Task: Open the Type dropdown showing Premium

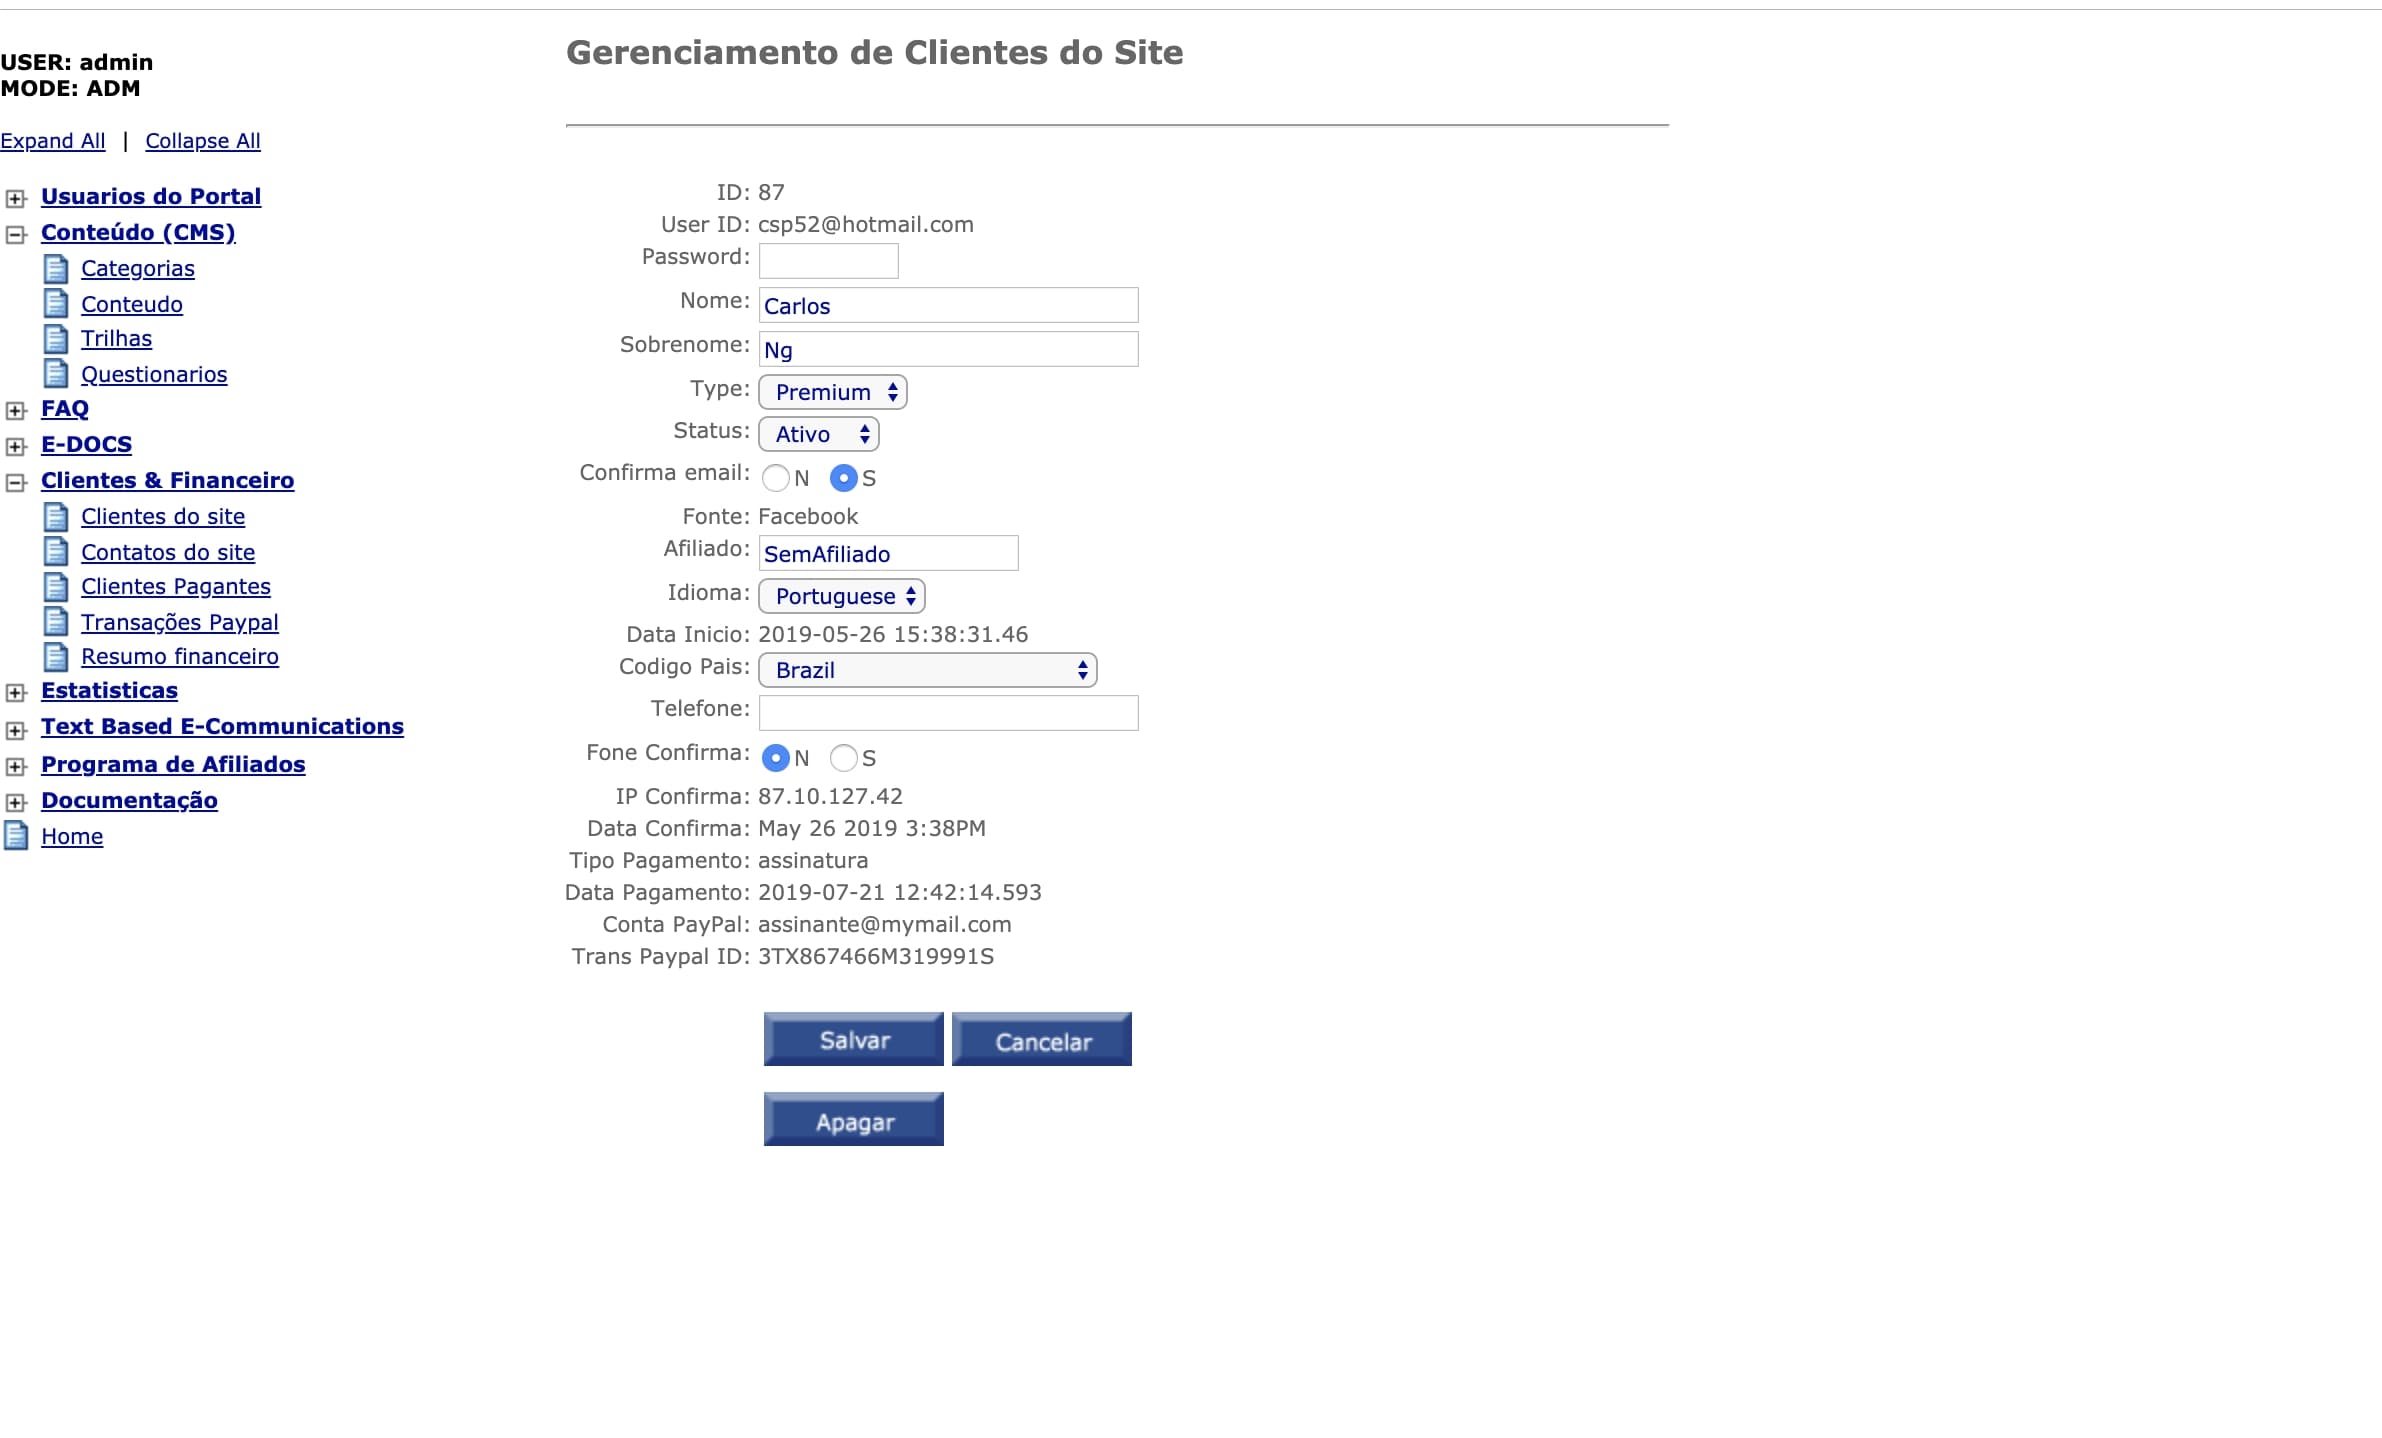Action: pos(832,392)
